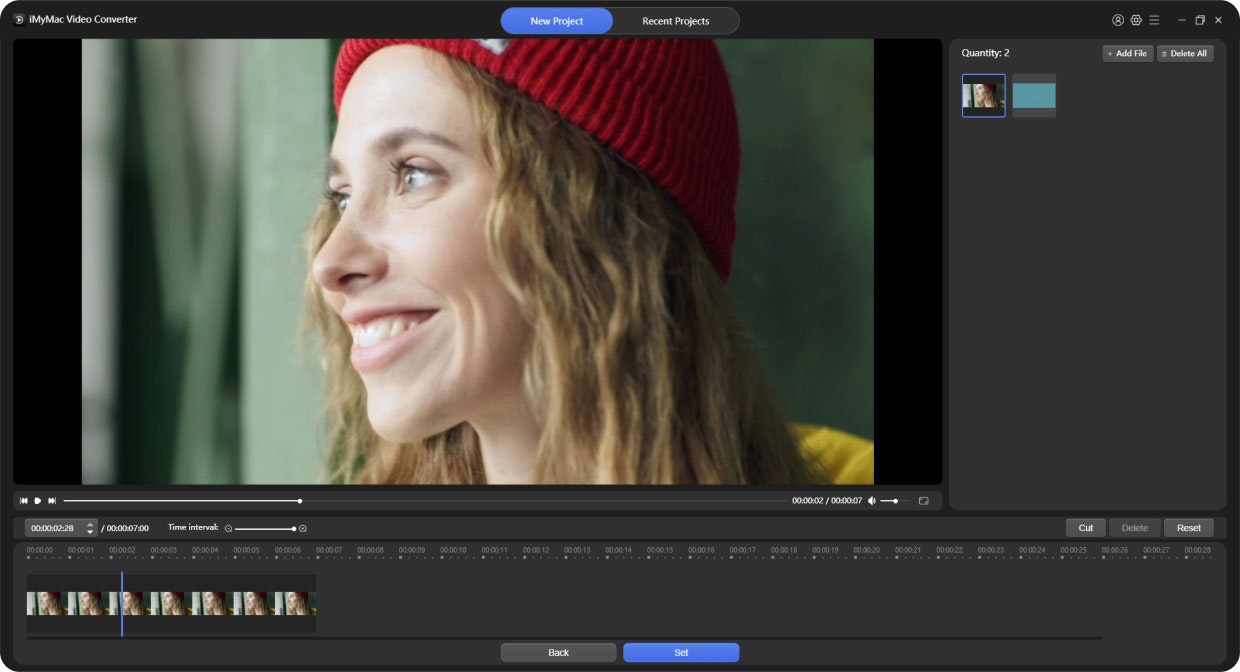Select the woman video thumbnail
Image resolution: width=1240 pixels, height=672 pixels.
pyautogui.click(x=984, y=95)
